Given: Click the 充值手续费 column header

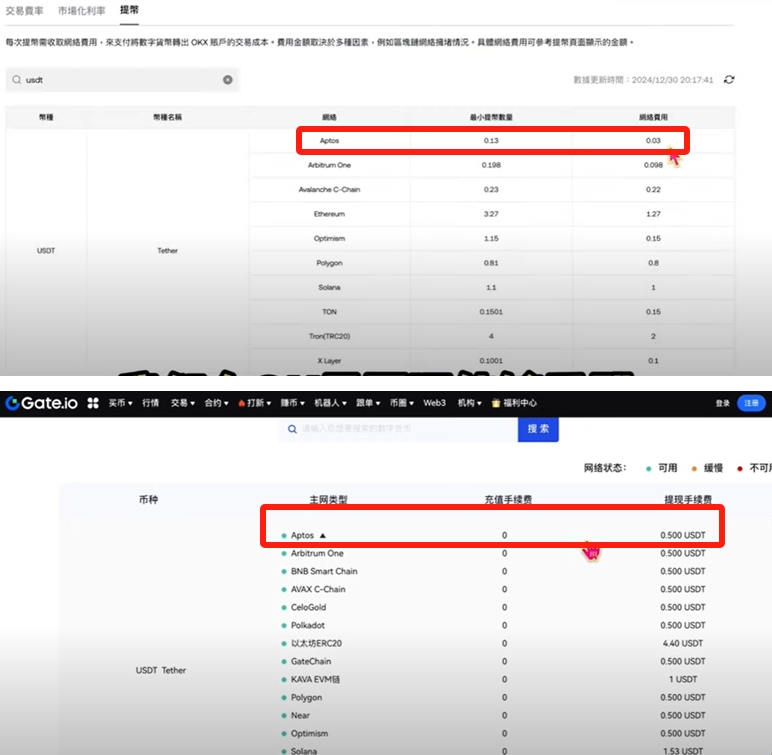Looking at the screenshot, I should click(508, 499).
